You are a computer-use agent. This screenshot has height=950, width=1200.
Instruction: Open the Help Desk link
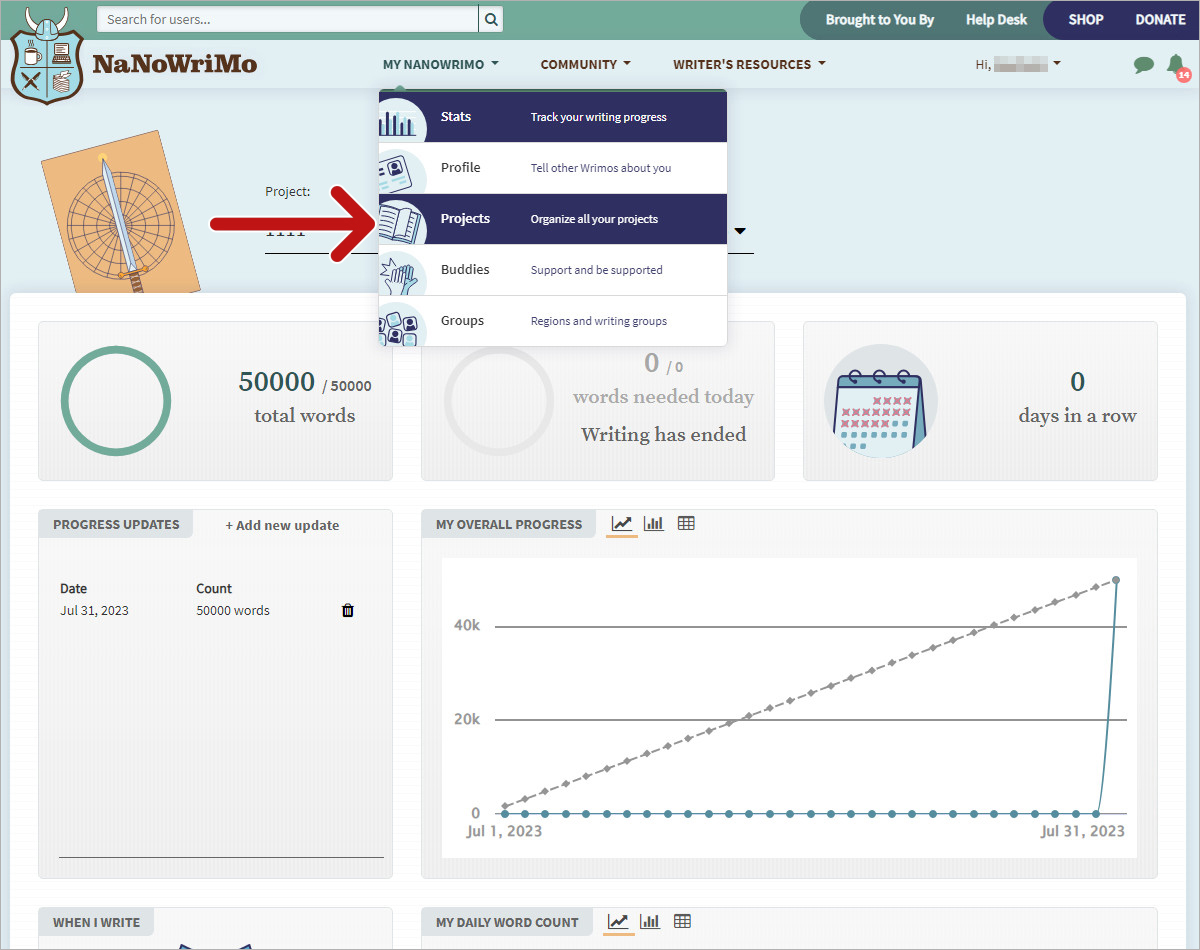tap(996, 20)
